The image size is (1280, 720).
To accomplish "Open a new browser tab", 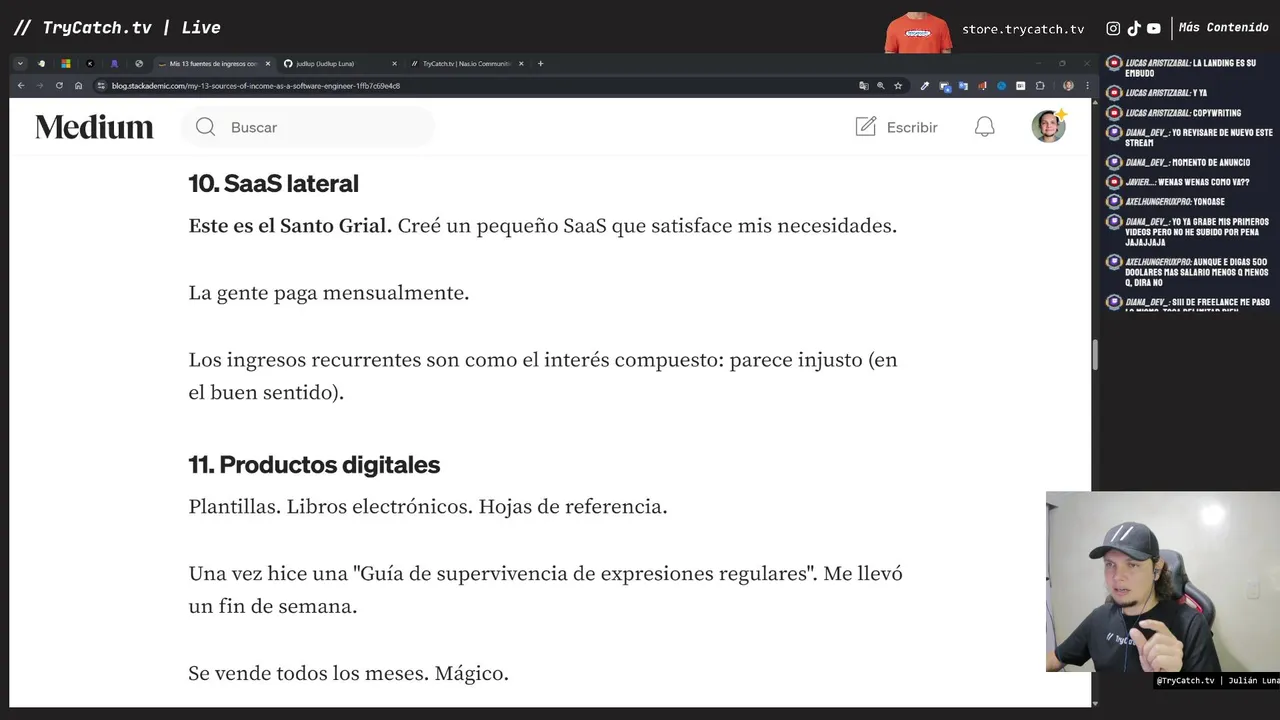I will pyautogui.click(x=541, y=64).
